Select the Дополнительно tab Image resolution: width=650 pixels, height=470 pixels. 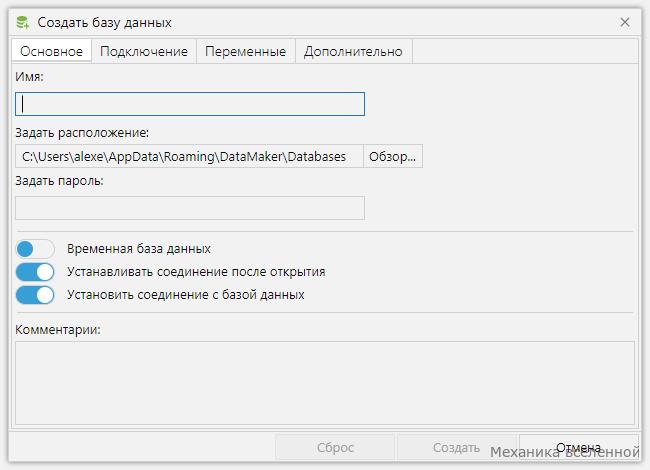point(353,51)
